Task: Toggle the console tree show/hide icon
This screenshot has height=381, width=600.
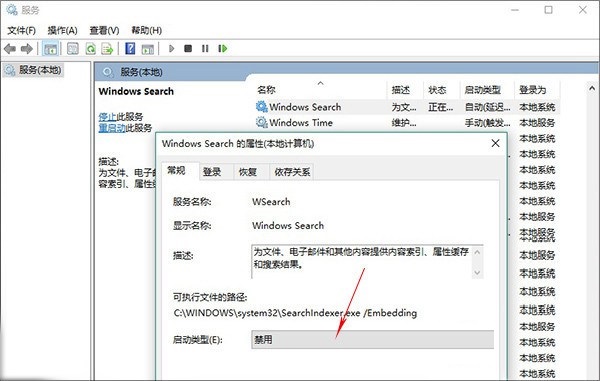Action: [51, 49]
